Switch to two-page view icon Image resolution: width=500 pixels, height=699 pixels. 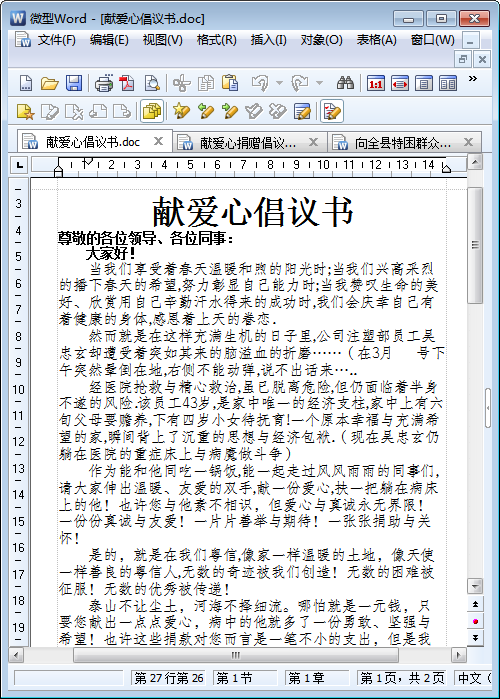tap(448, 83)
